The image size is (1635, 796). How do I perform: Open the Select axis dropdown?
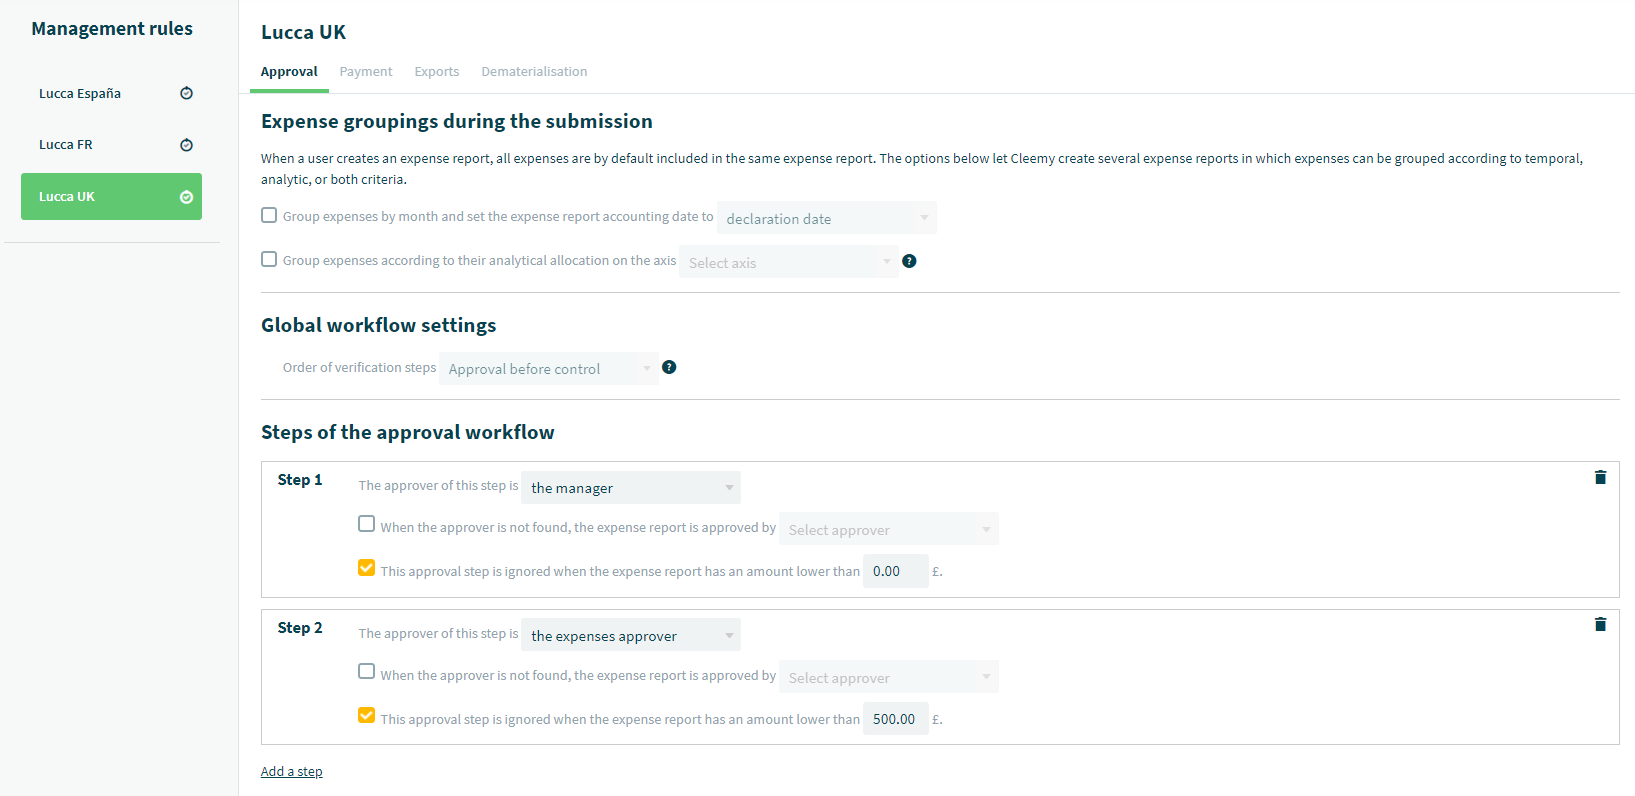[x=788, y=262]
